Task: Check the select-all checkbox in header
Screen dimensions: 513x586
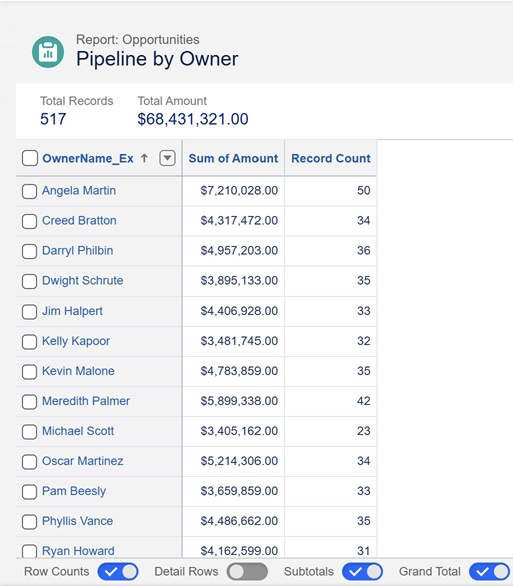Action: 30,158
